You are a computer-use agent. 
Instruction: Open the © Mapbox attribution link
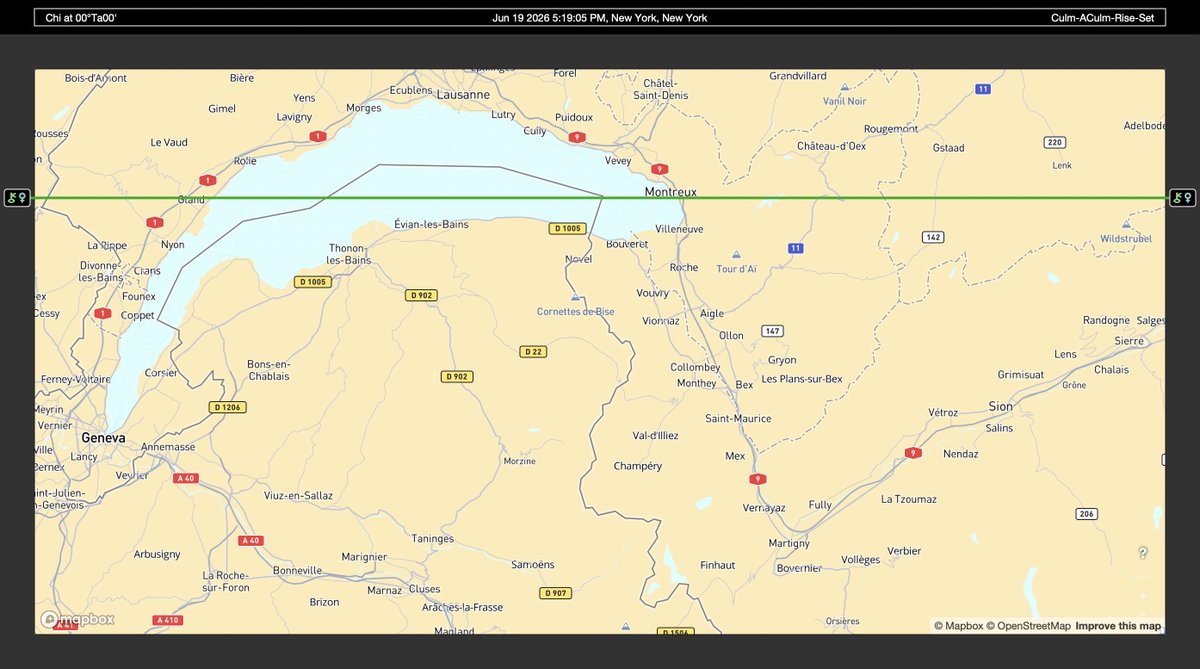958,626
